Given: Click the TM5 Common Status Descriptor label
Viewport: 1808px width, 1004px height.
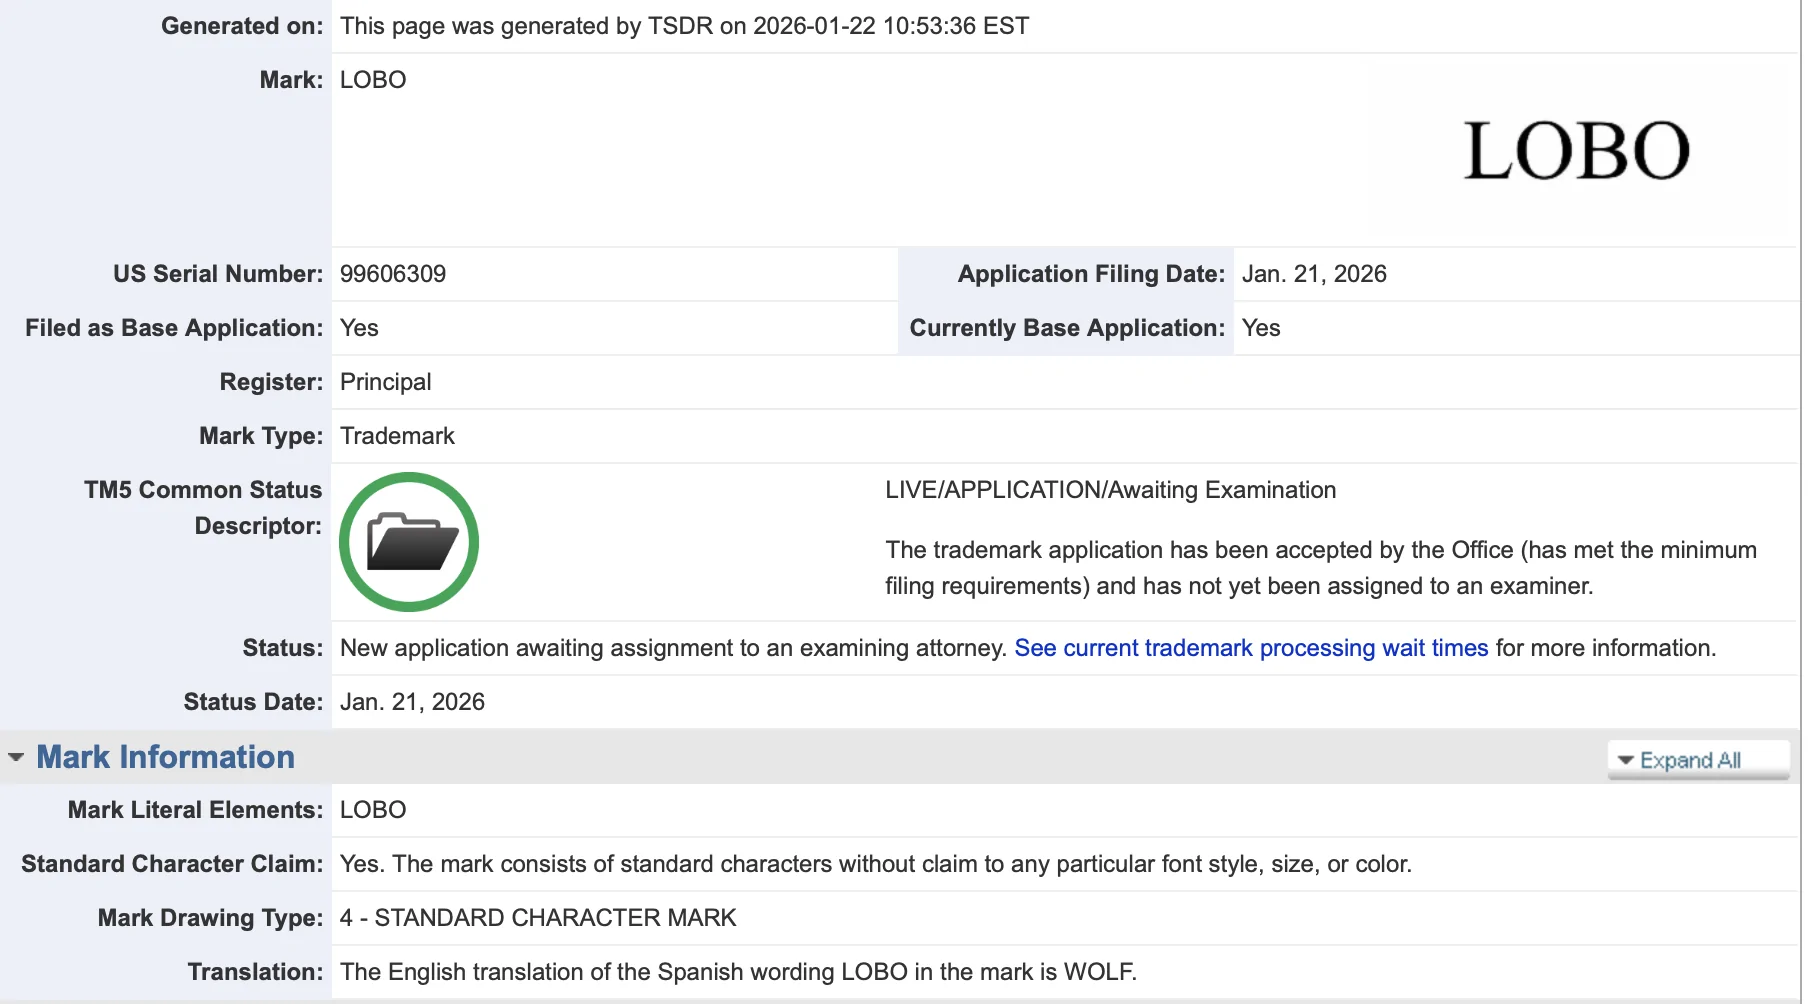Looking at the screenshot, I should (x=203, y=508).
